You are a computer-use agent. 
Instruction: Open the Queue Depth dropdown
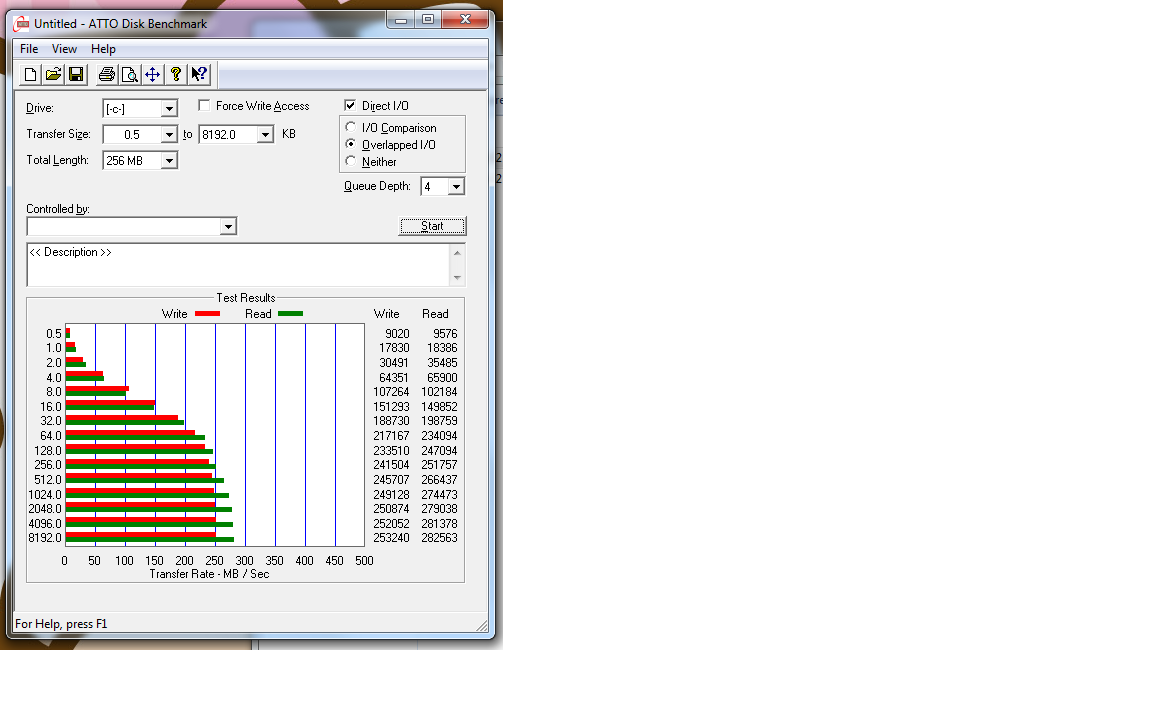[456, 187]
